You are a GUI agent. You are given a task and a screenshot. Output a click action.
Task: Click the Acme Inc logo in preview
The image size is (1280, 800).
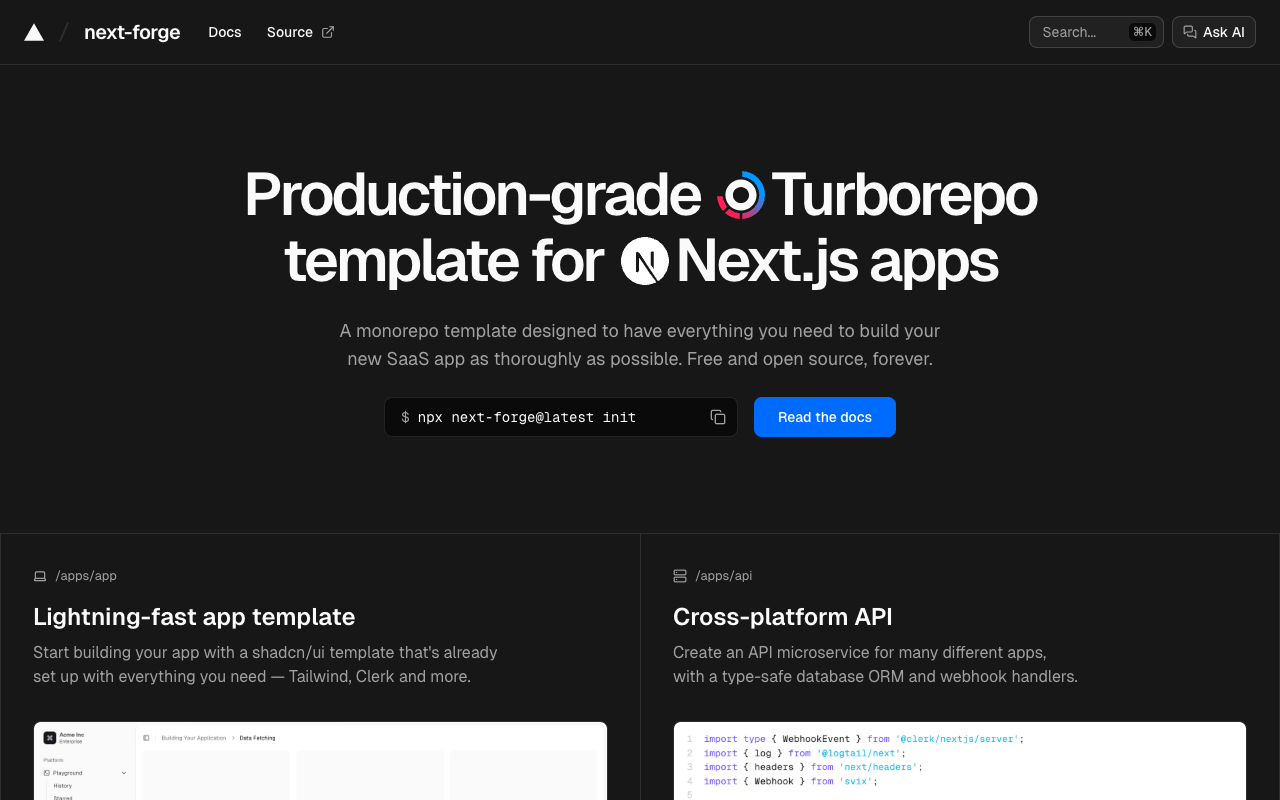point(49,737)
